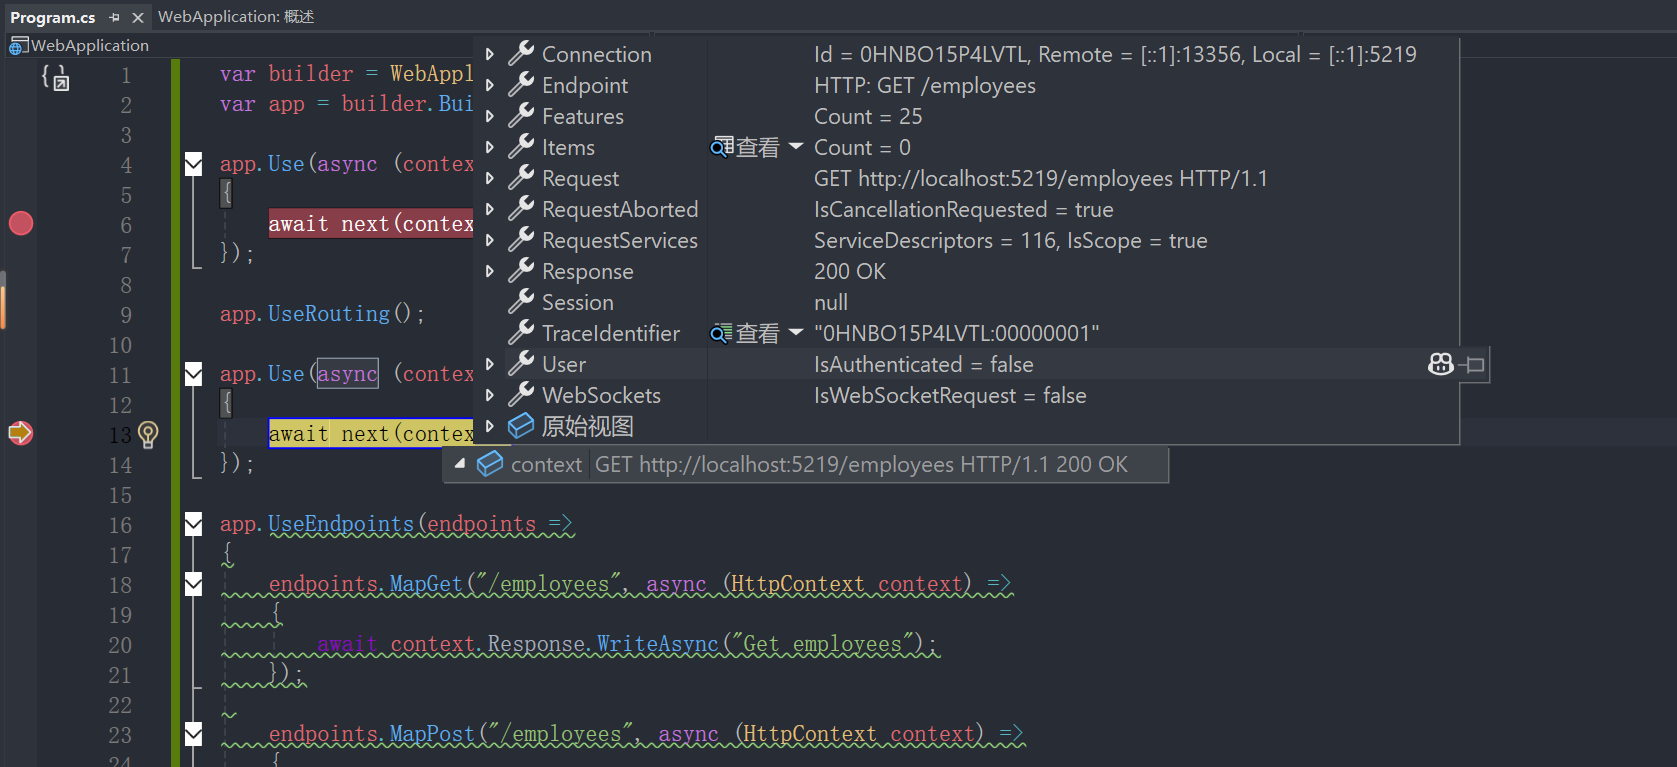Image resolution: width=1677 pixels, height=767 pixels.
Task: Expand the Connection property node
Action: 490,54
